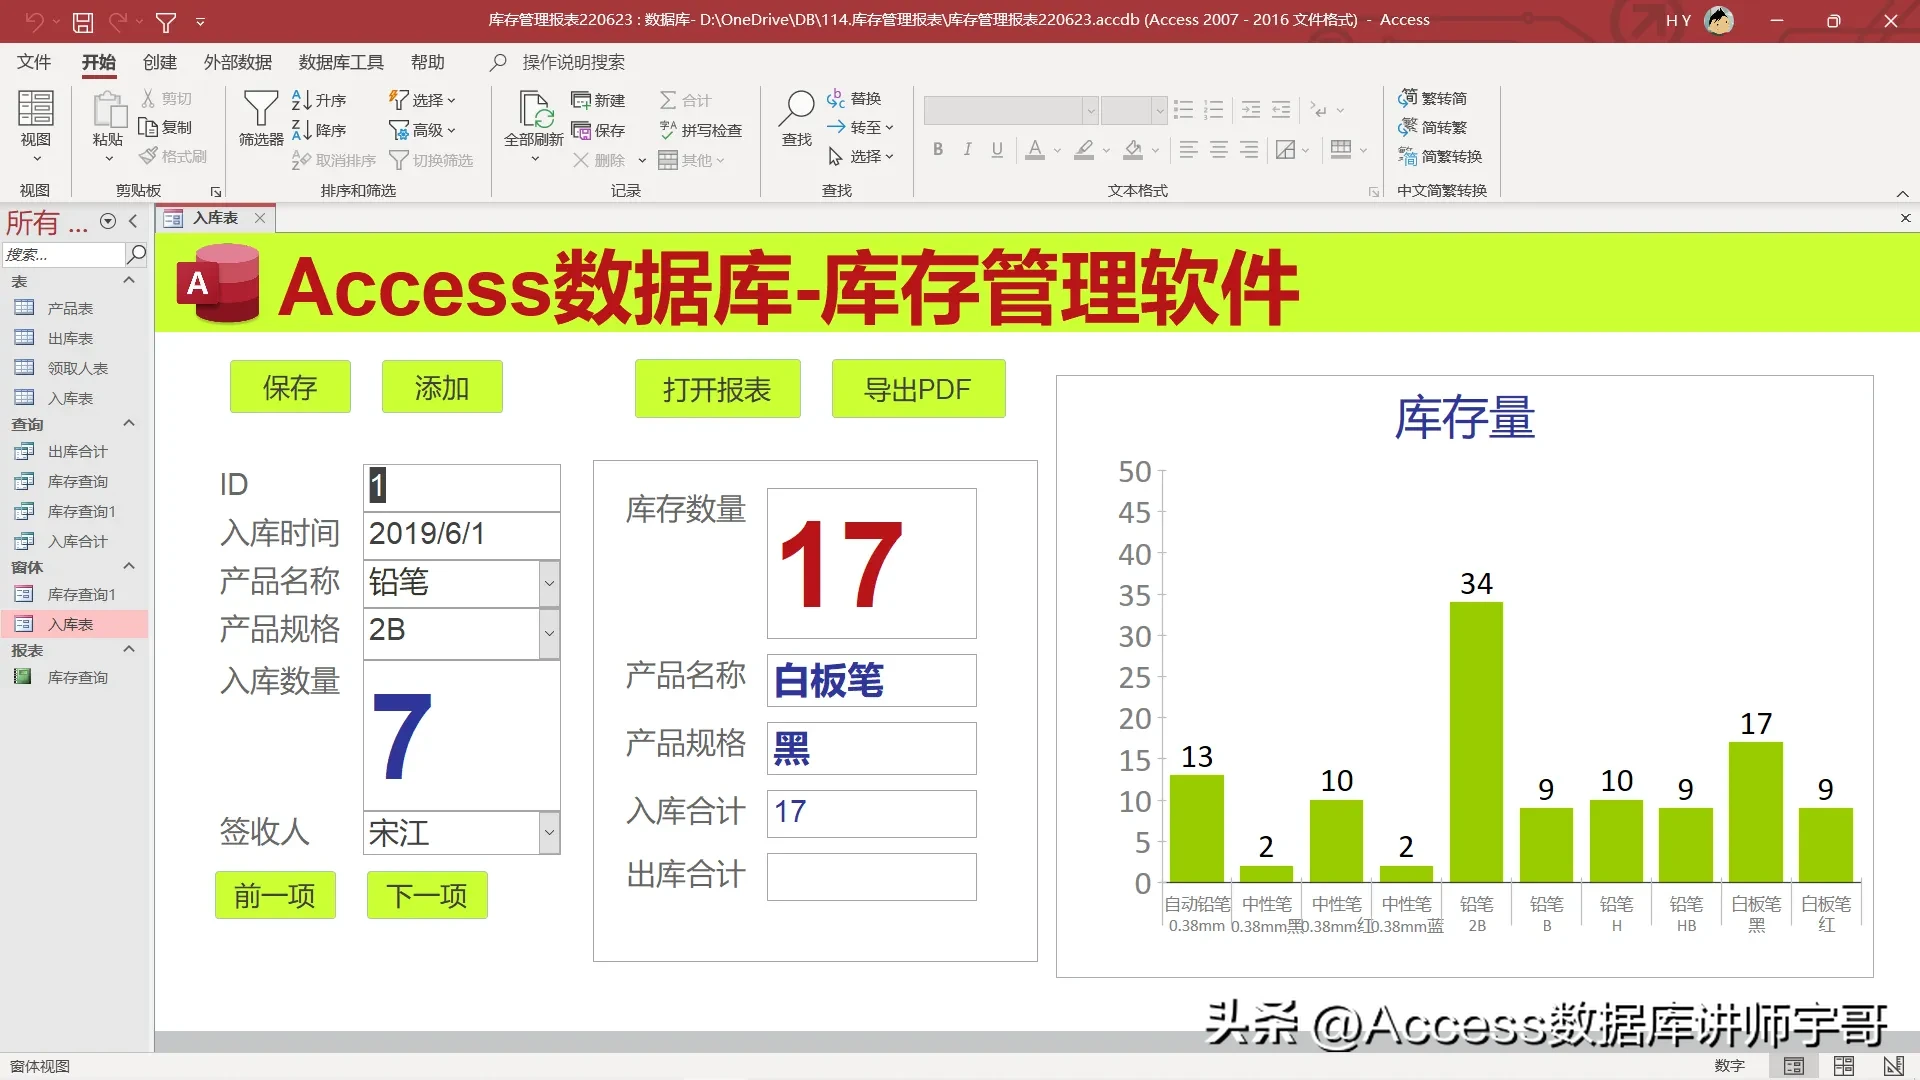This screenshot has width=1920, height=1080.
Task: Open the 创建 ribbon tab
Action: [x=159, y=62]
